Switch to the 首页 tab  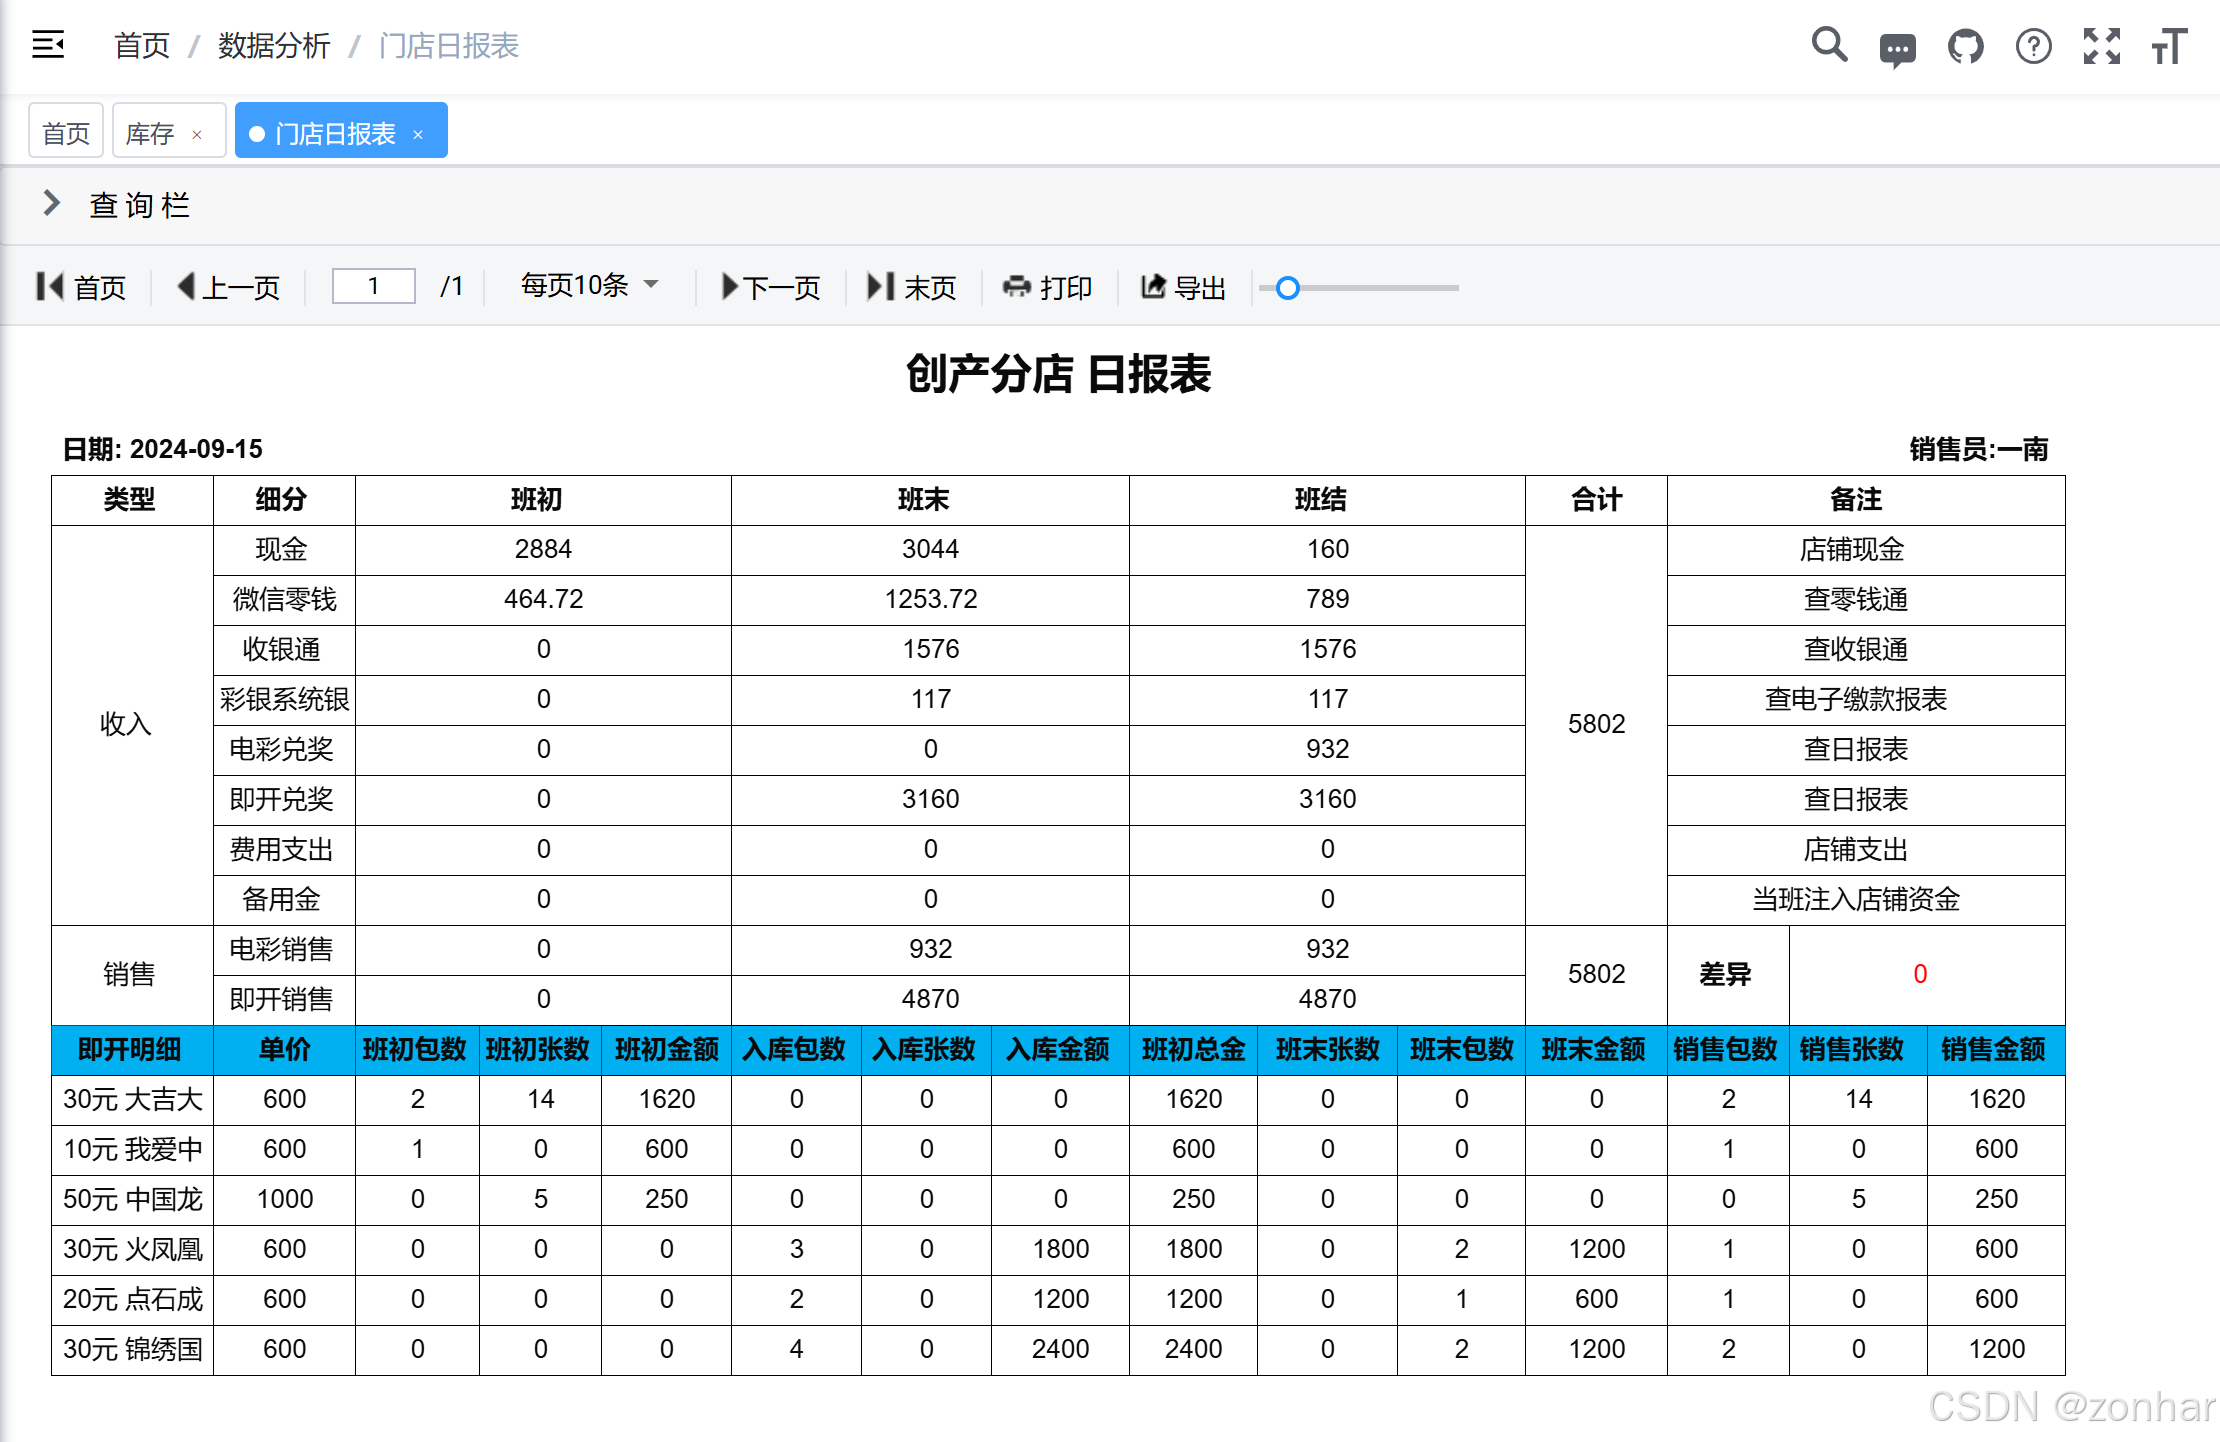pos(66,133)
